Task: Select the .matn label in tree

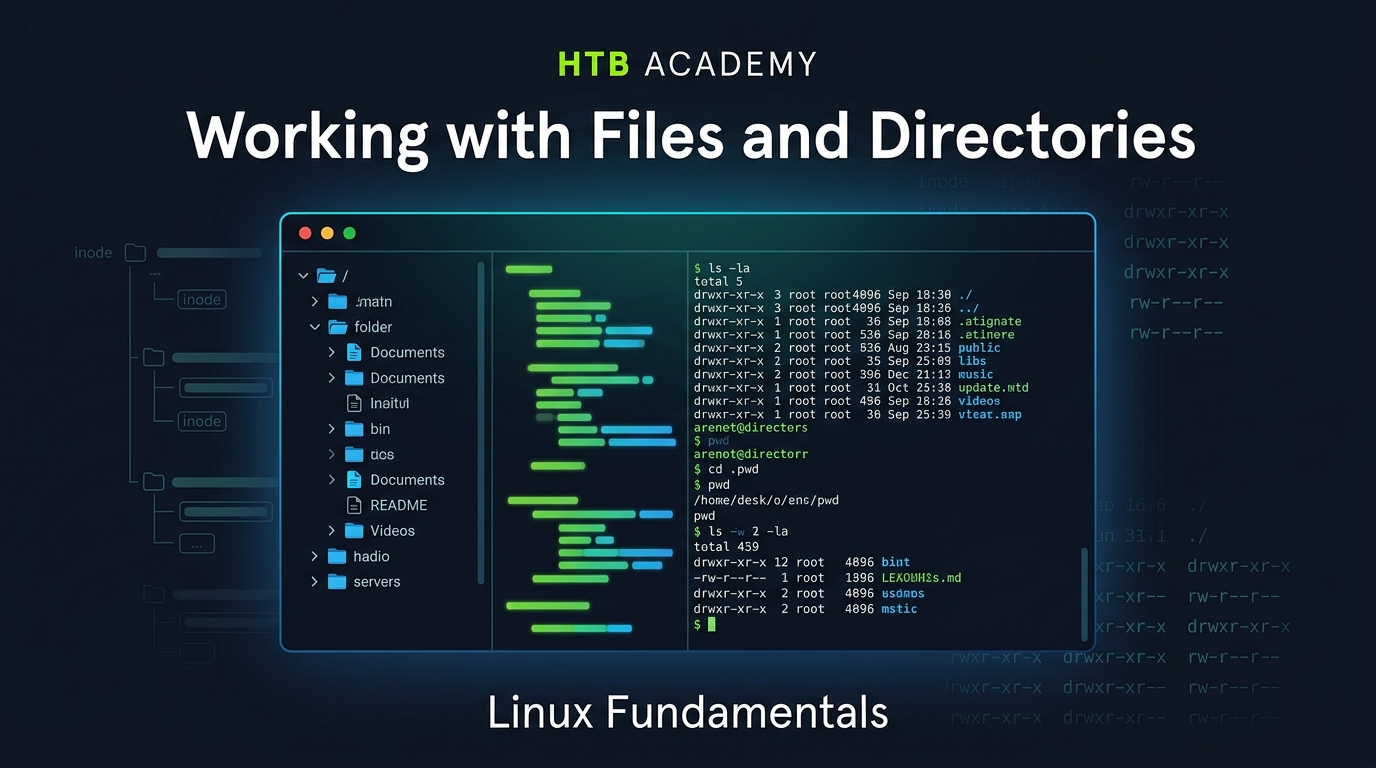Action: click(374, 301)
